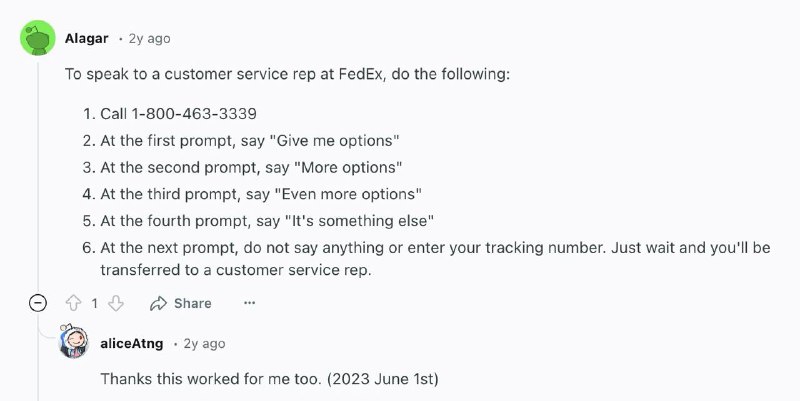Click the 2y ago timestamp on Alagar's comment

[149, 38]
